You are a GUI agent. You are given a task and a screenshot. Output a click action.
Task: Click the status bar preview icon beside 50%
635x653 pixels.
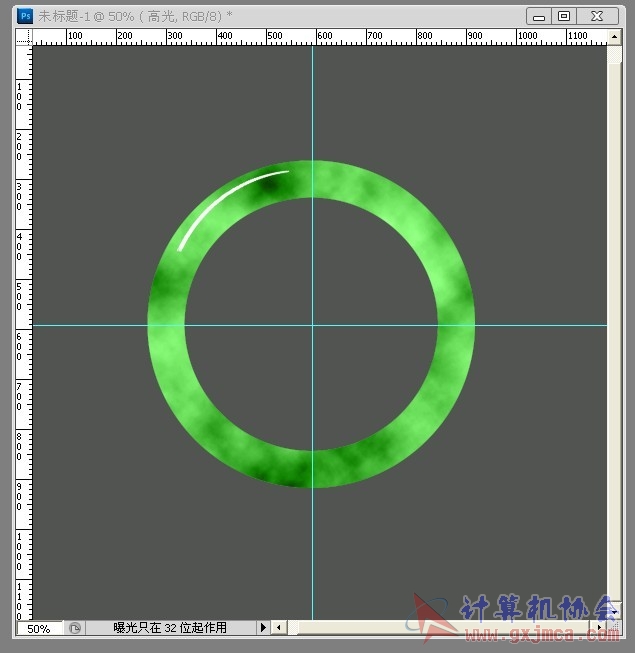(75, 628)
